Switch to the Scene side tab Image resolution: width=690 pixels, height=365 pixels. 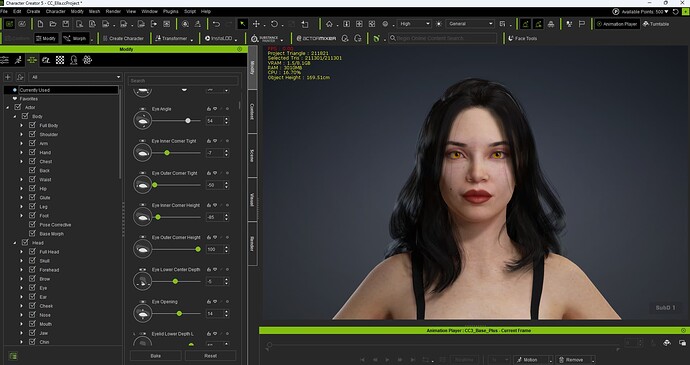tap(252, 155)
